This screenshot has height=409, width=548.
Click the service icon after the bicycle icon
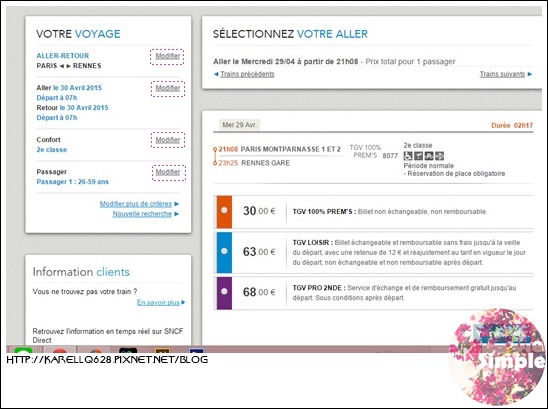439,156
